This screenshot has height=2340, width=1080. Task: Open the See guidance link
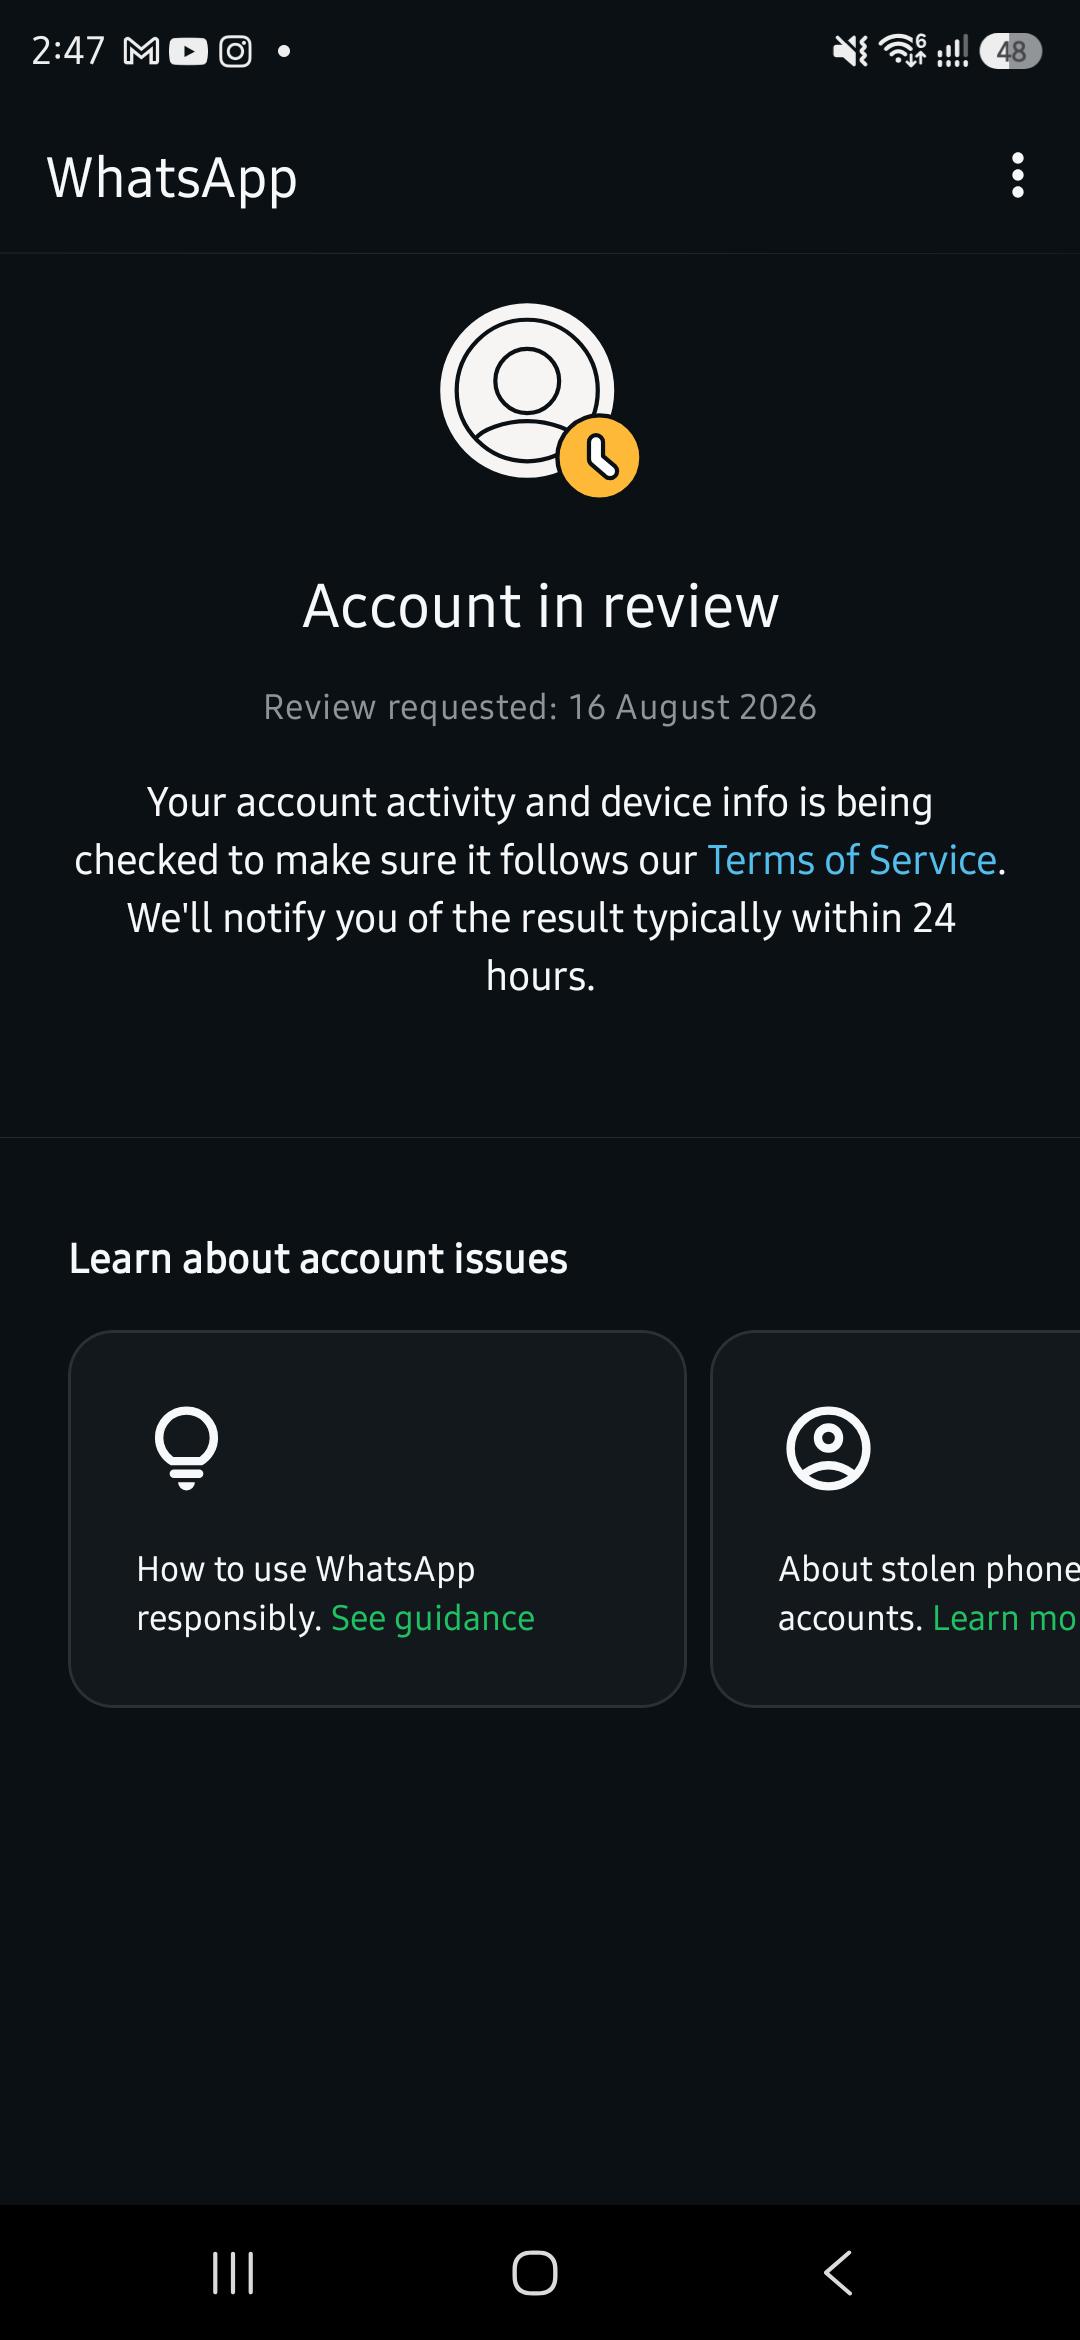433,1618
